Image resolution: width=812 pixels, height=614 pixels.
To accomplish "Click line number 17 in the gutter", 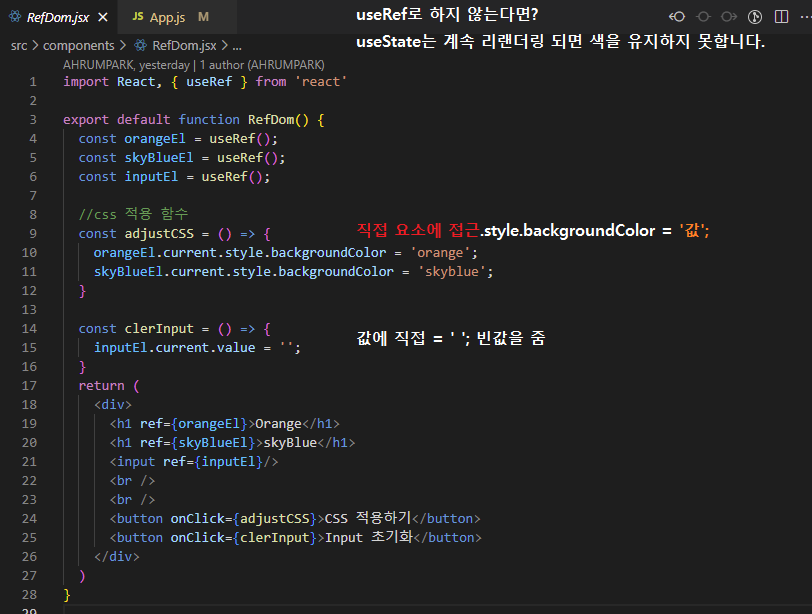I will tap(29, 386).
